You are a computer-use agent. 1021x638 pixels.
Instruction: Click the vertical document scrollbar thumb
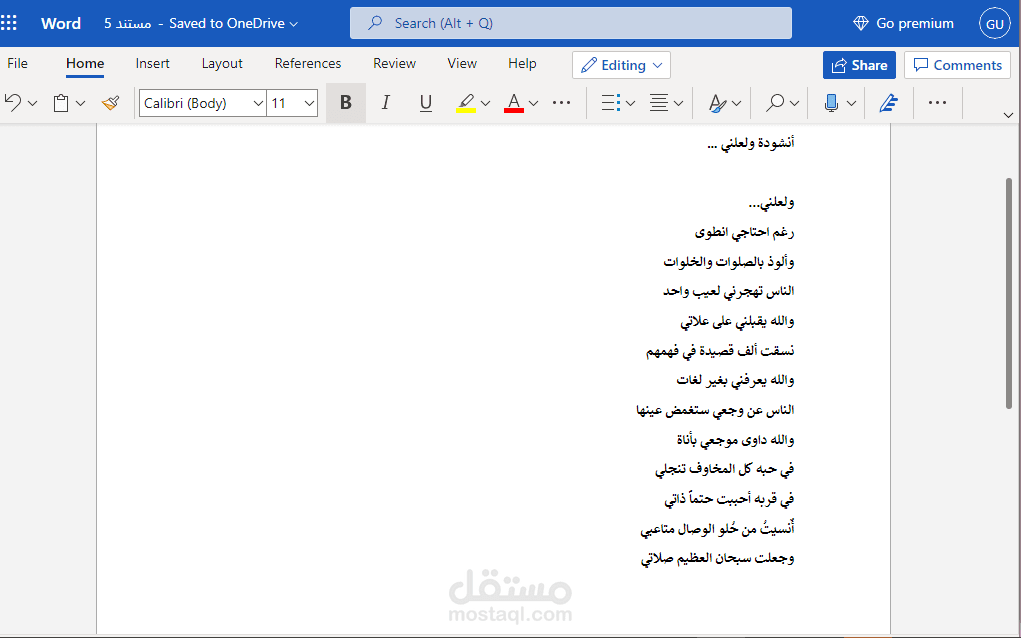pos(1009,293)
